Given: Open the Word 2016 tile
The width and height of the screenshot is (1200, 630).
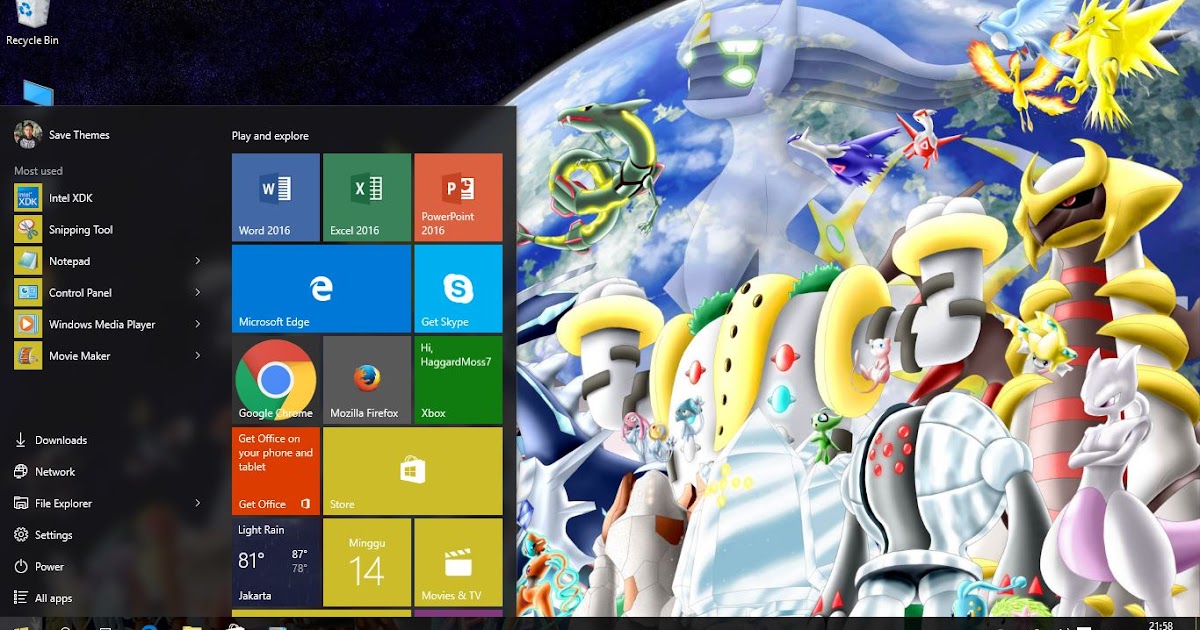Looking at the screenshot, I should click(x=276, y=197).
